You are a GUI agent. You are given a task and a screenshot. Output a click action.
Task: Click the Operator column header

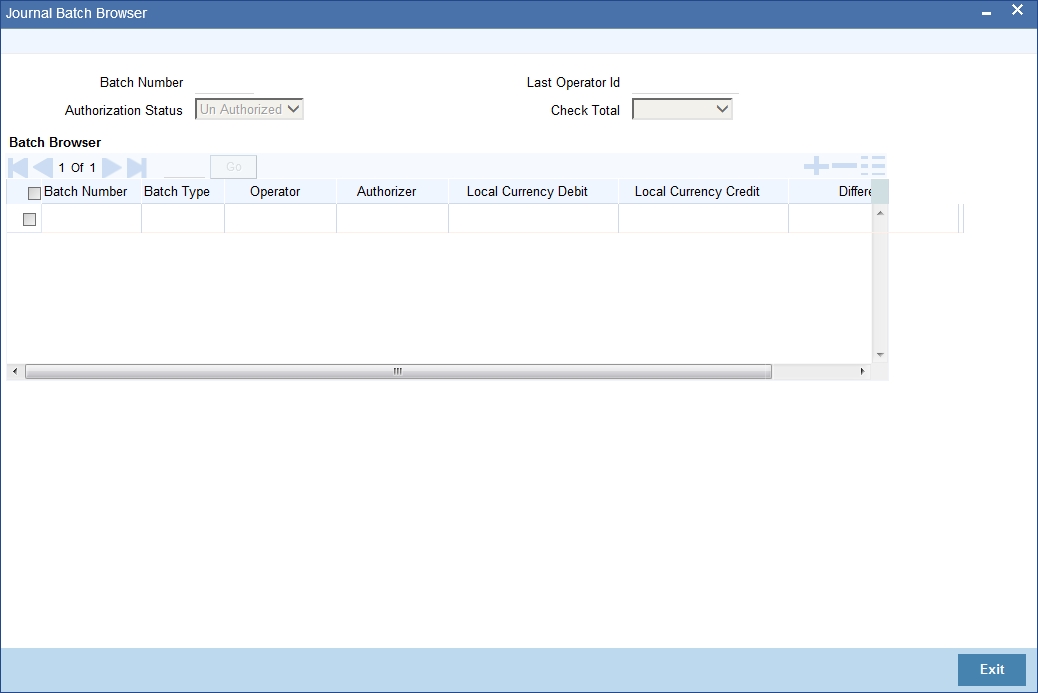tap(275, 191)
